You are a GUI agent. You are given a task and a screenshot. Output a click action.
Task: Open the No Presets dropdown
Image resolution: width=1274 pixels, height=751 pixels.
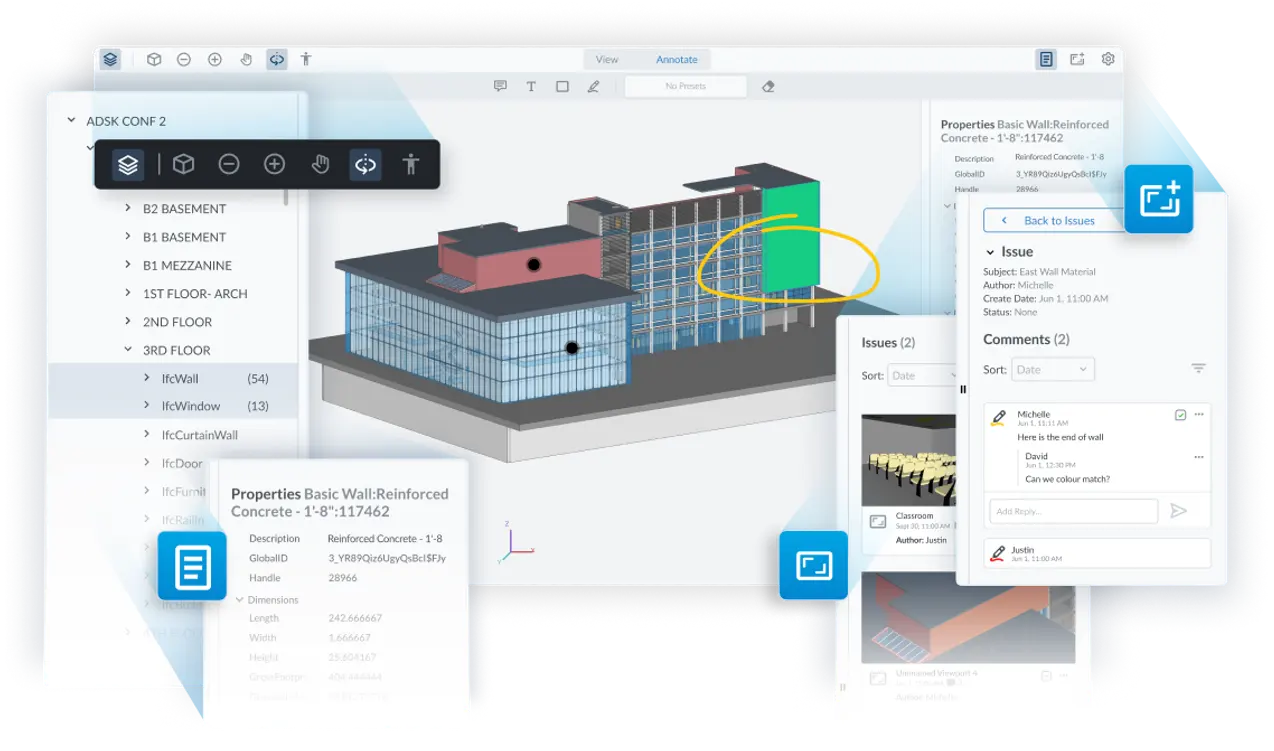(x=686, y=86)
